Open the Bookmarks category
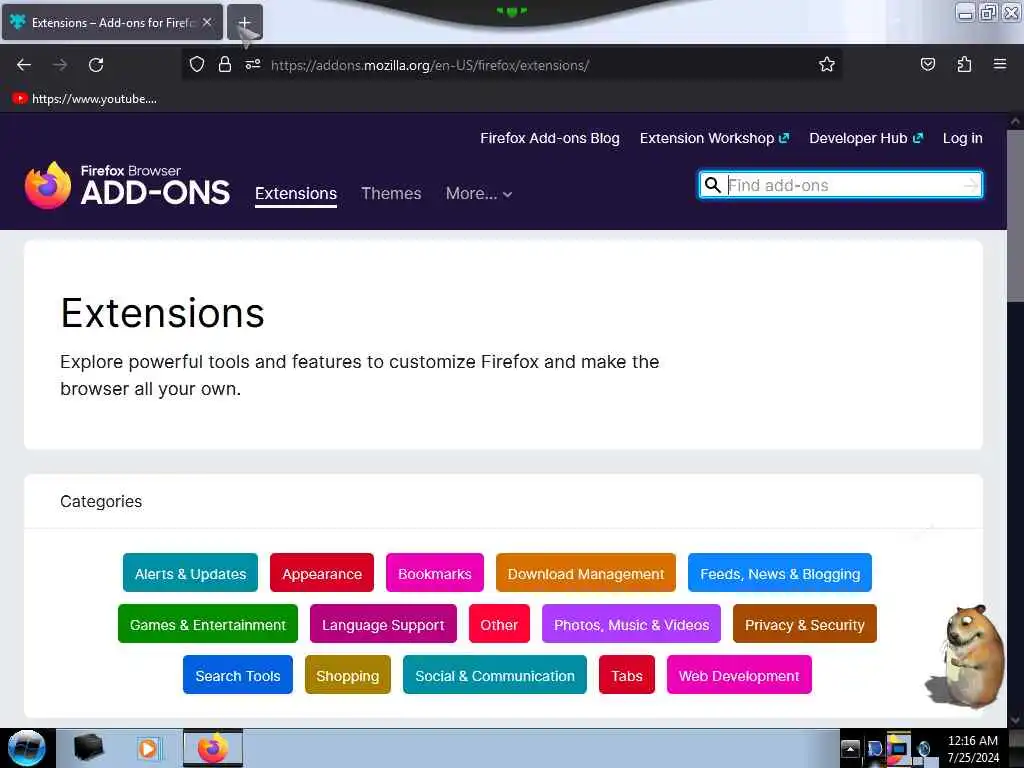The width and height of the screenshot is (1024, 768). click(x=435, y=573)
